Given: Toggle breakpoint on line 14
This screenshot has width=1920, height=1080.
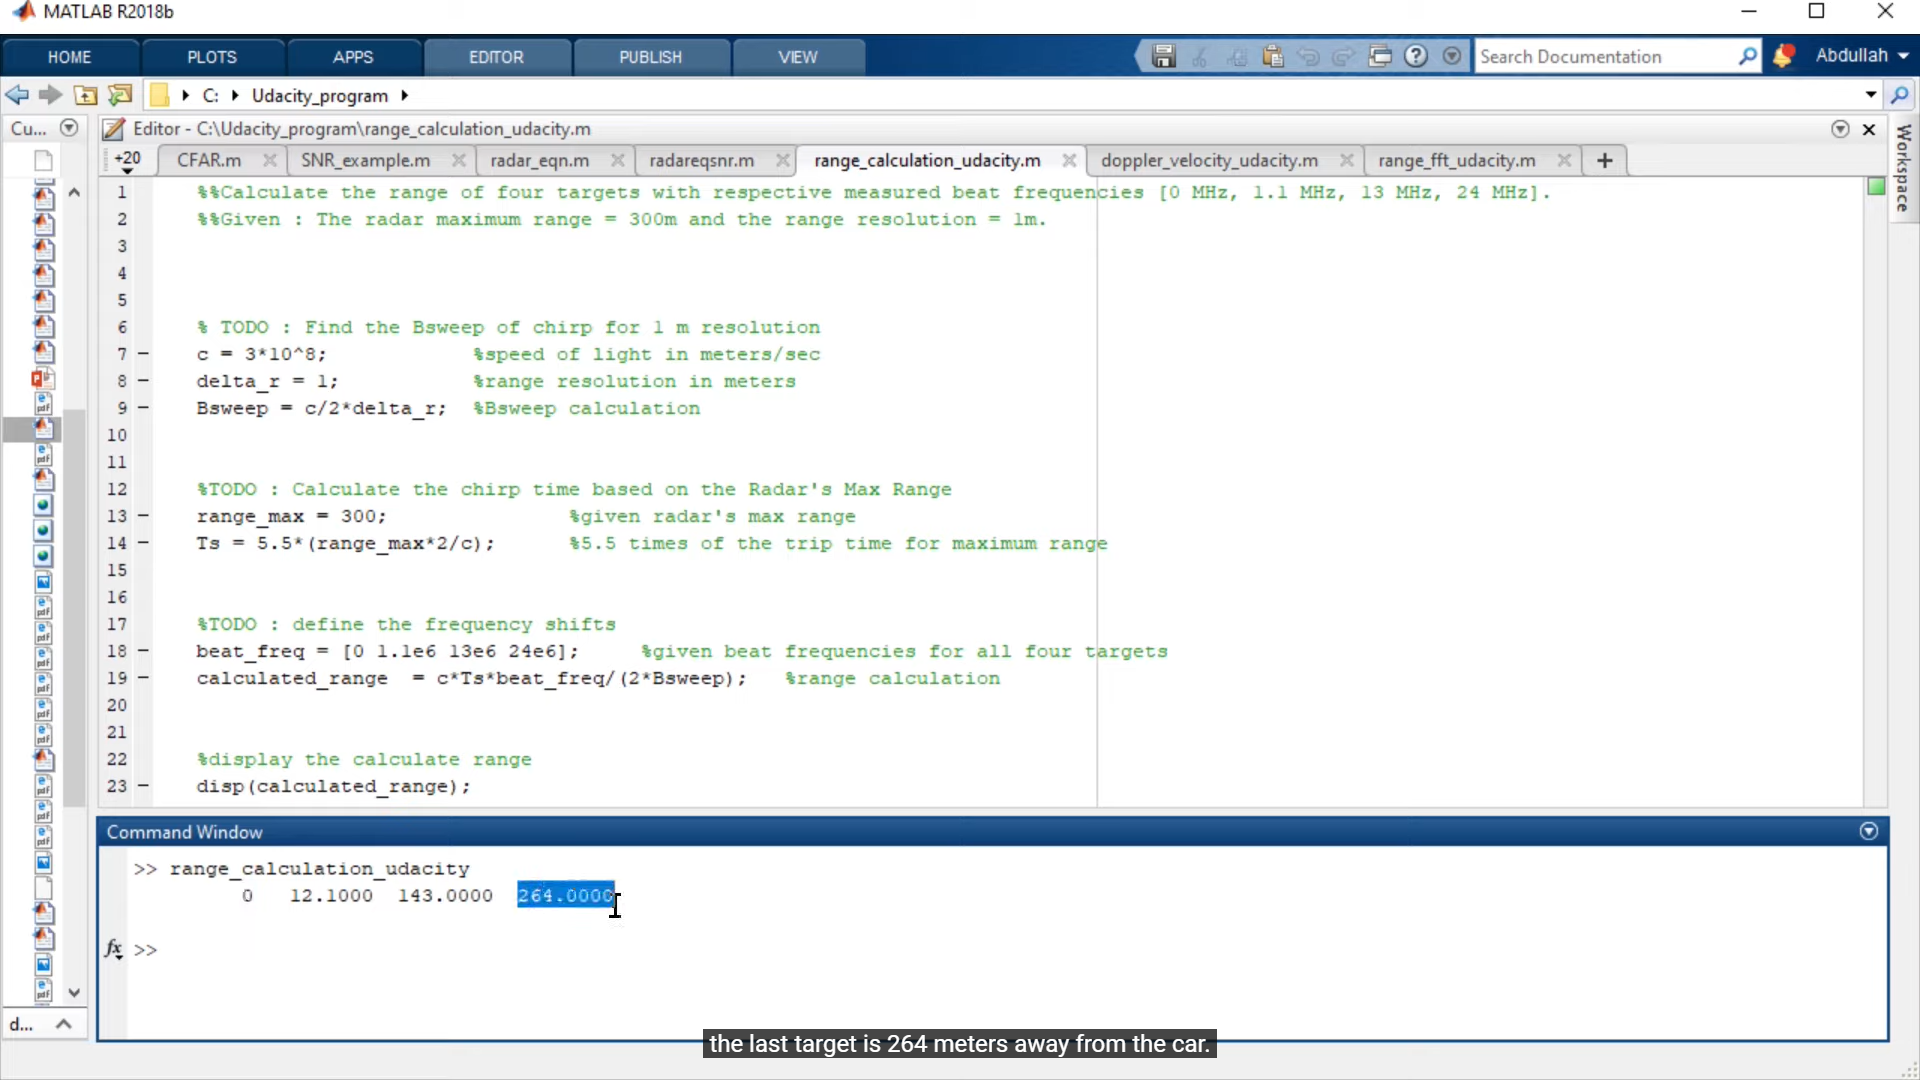Looking at the screenshot, I should point(143,543).
